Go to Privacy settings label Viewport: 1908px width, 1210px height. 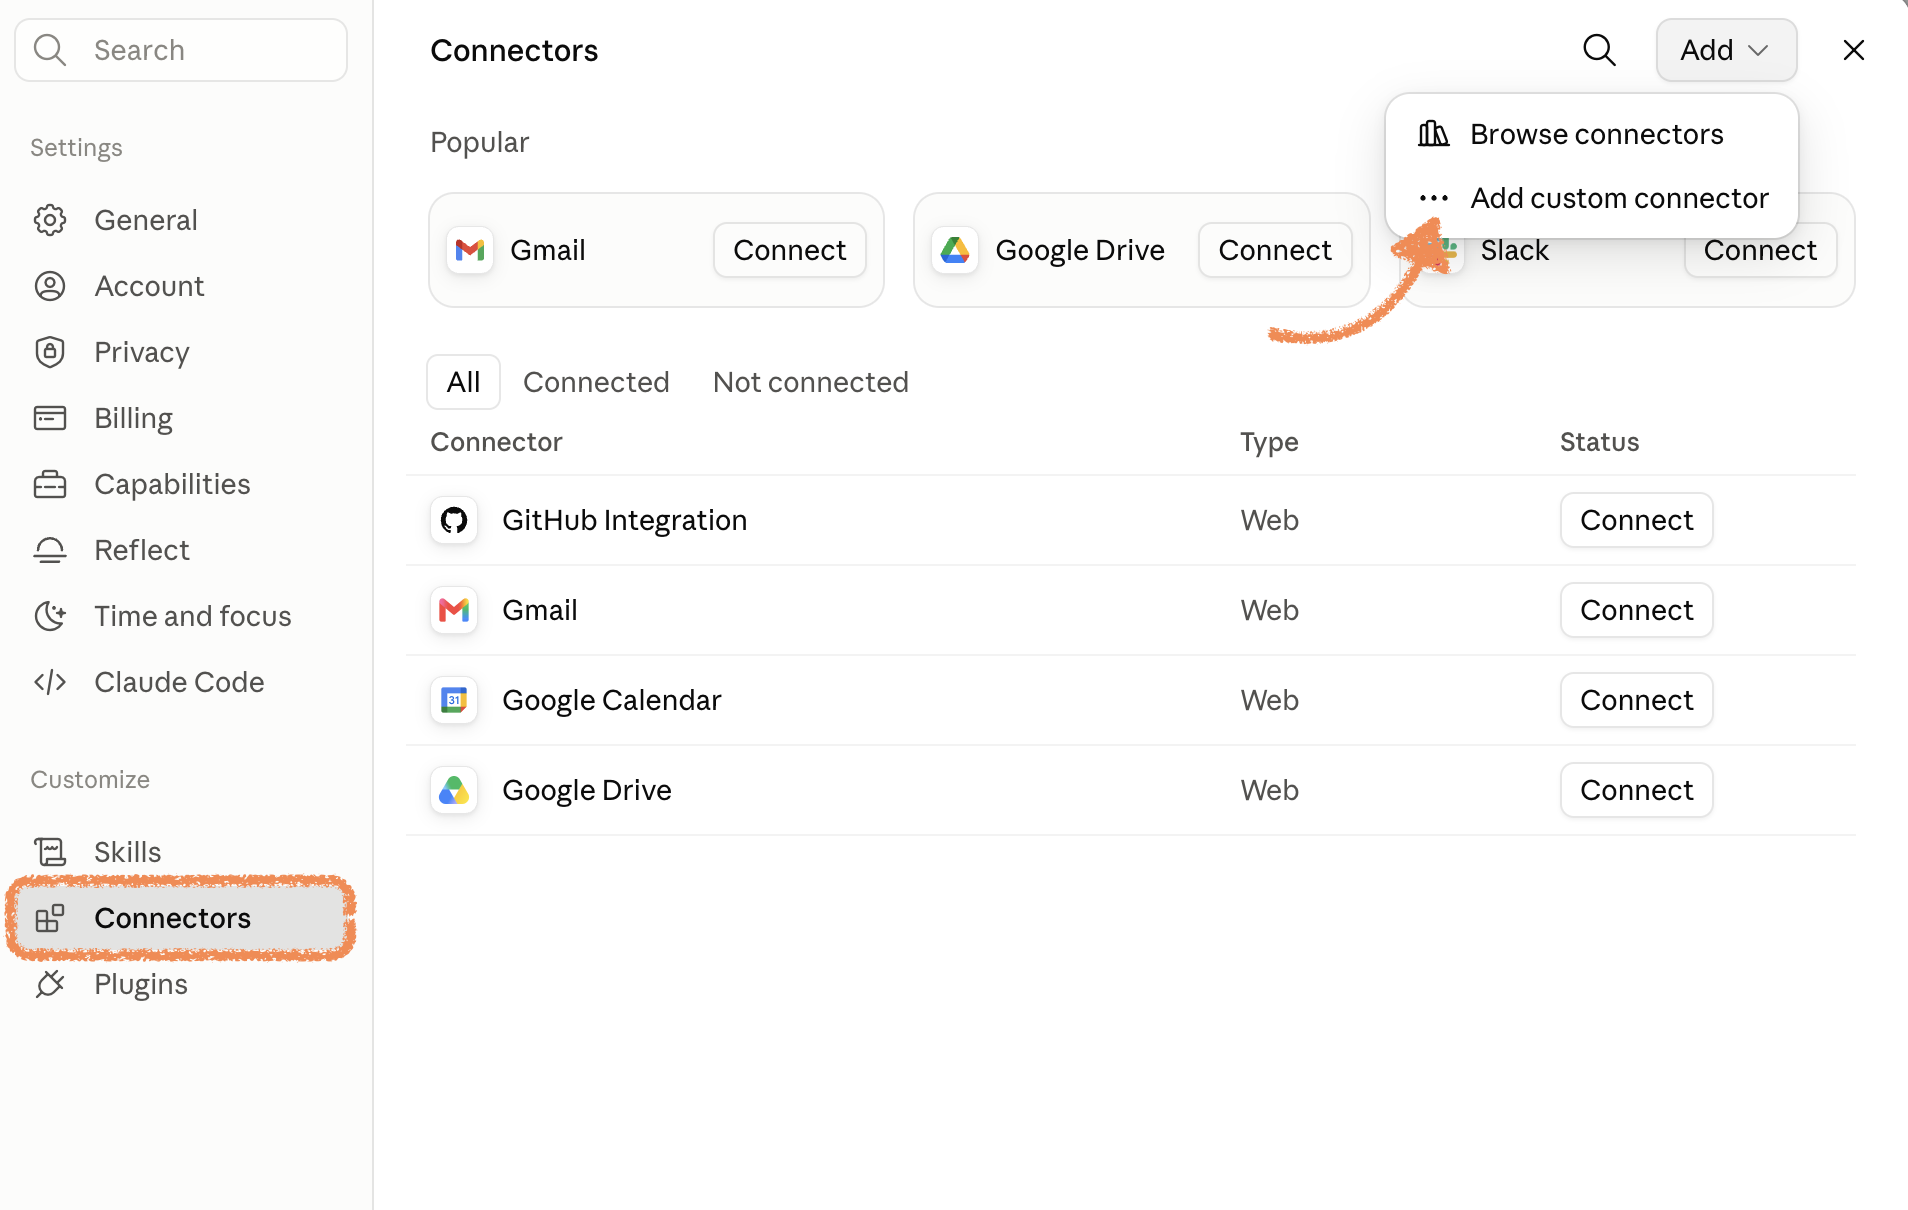click(x=142, y=352)
